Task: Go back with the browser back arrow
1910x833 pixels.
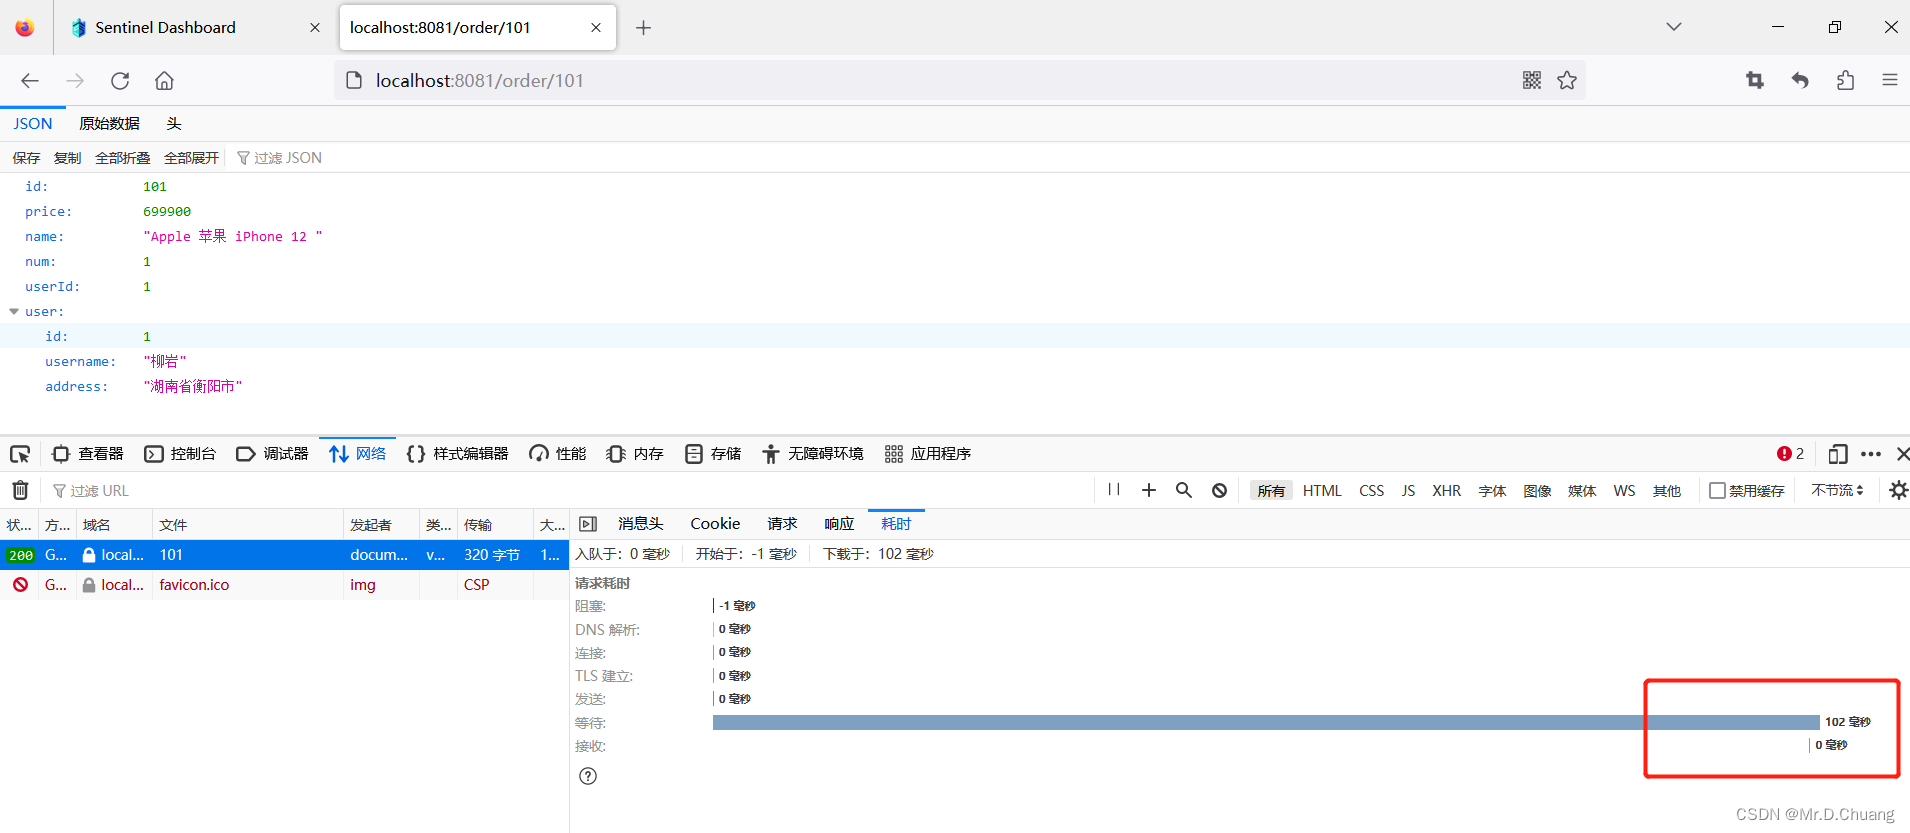Action: 30,81
